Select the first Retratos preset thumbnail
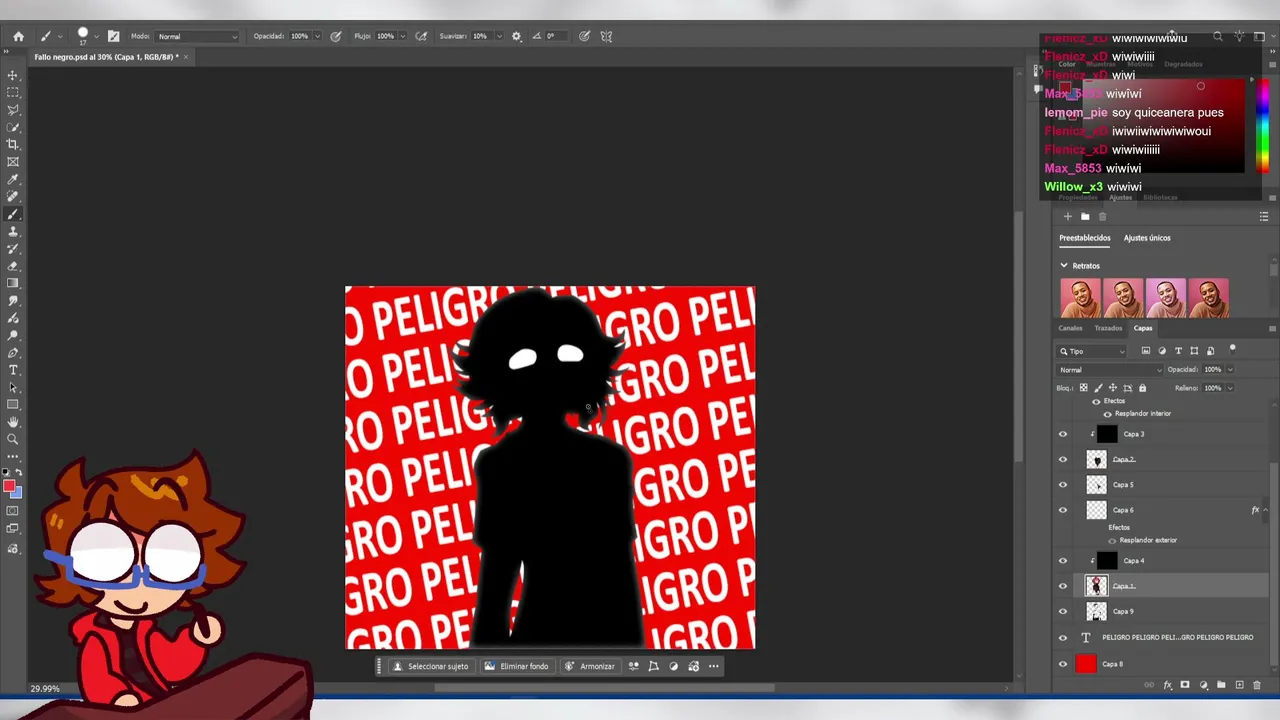The height and width of the screenshot is (720, 1280). (x=1080, y=298)
